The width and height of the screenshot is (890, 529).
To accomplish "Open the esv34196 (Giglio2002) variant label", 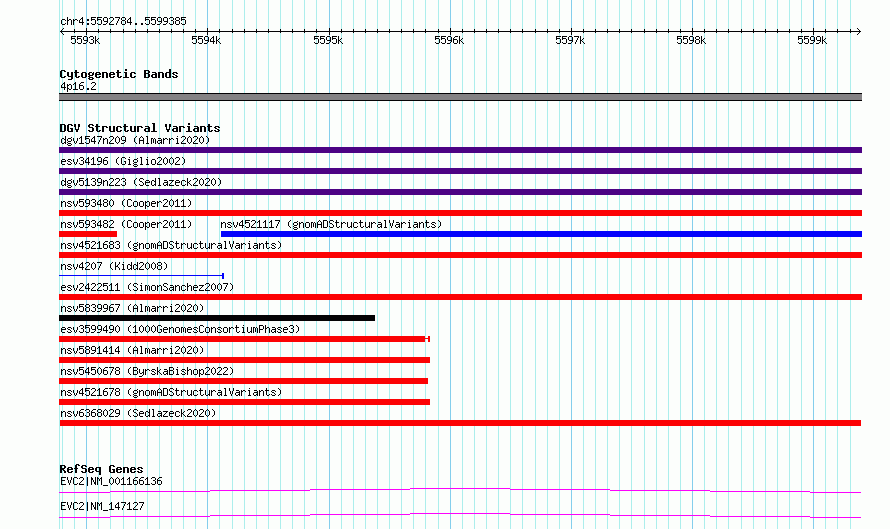I will pos(123,161).
